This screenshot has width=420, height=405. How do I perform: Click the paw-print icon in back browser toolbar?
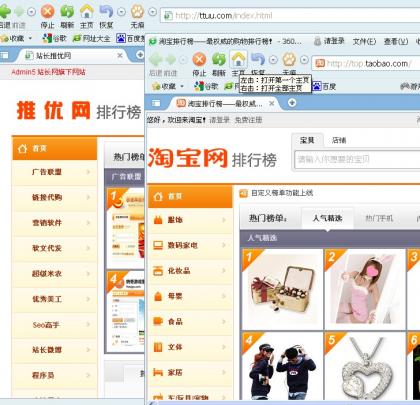click(x=137, y=12)
